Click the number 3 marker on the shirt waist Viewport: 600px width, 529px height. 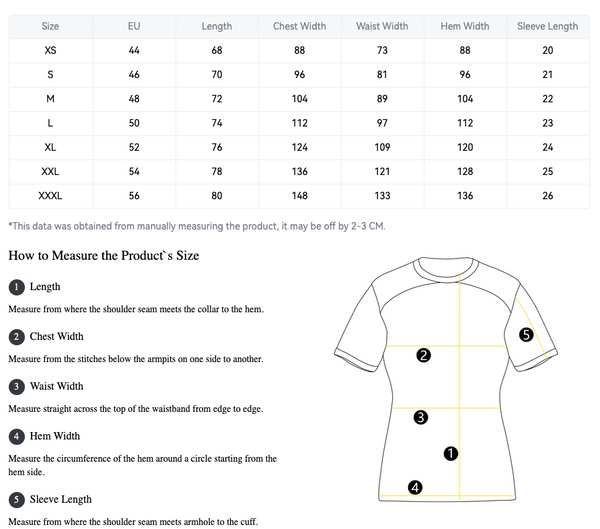421,417
